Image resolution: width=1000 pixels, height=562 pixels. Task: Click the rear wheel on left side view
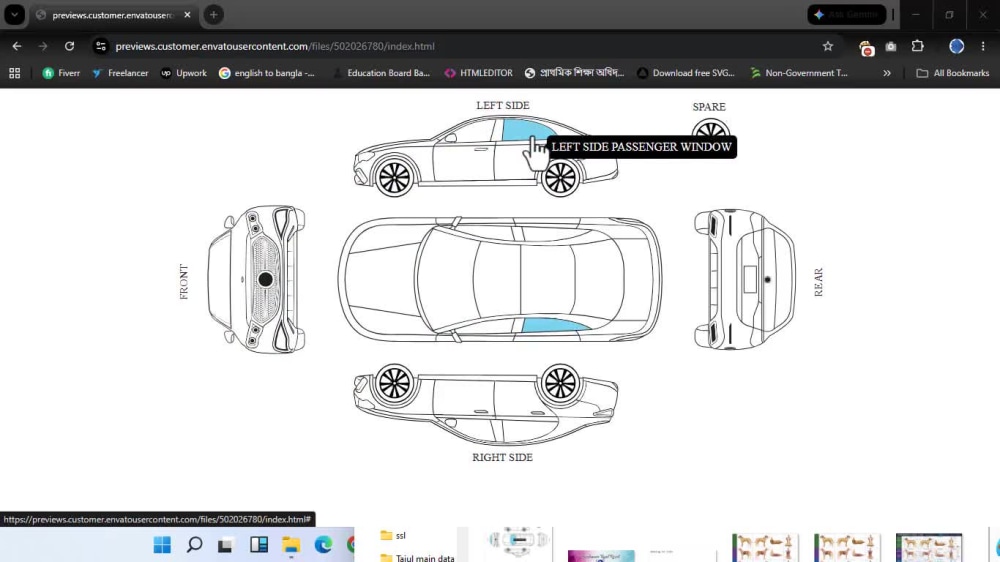[x=560, y=177]
